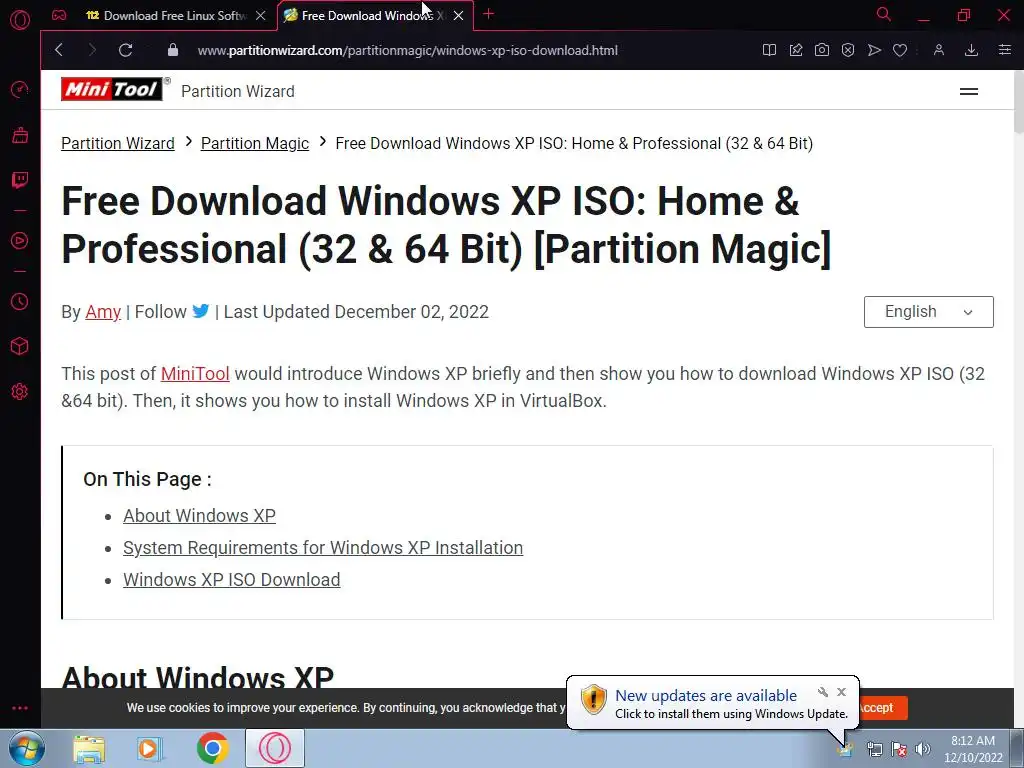Open the profile account icon

[x=938, y=50]
